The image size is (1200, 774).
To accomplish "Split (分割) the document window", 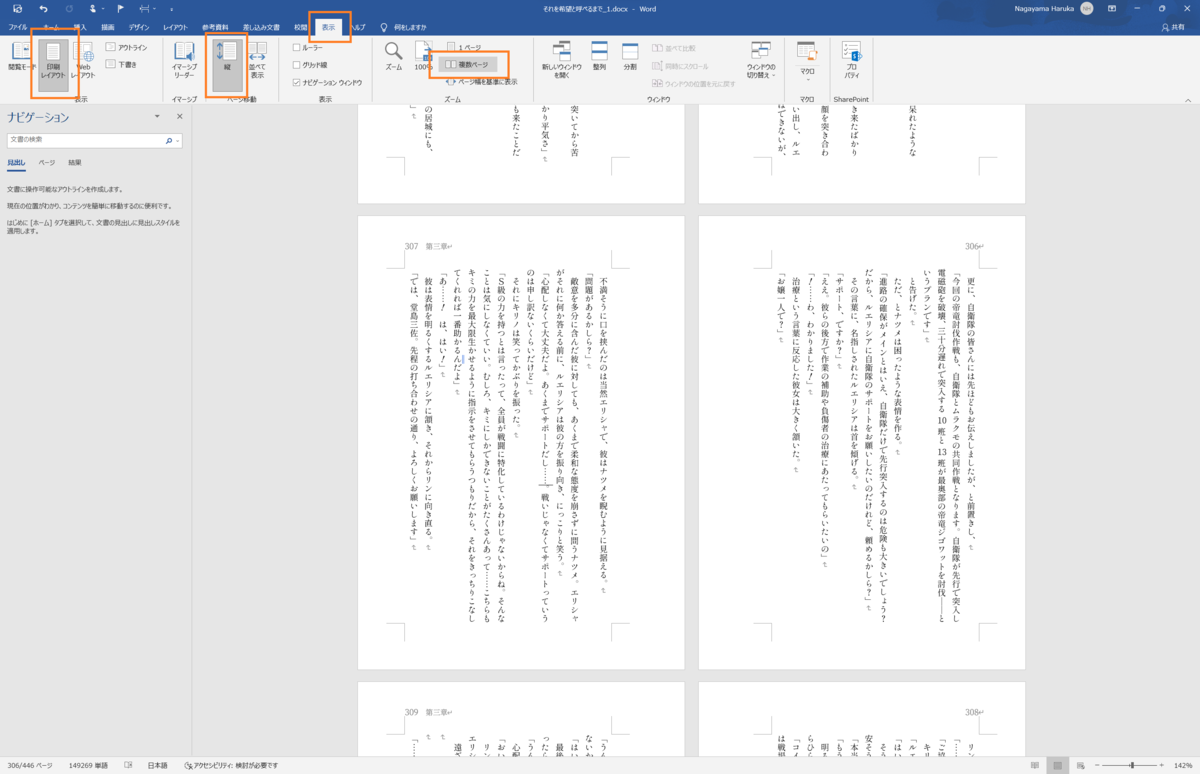I will [630, 56].
